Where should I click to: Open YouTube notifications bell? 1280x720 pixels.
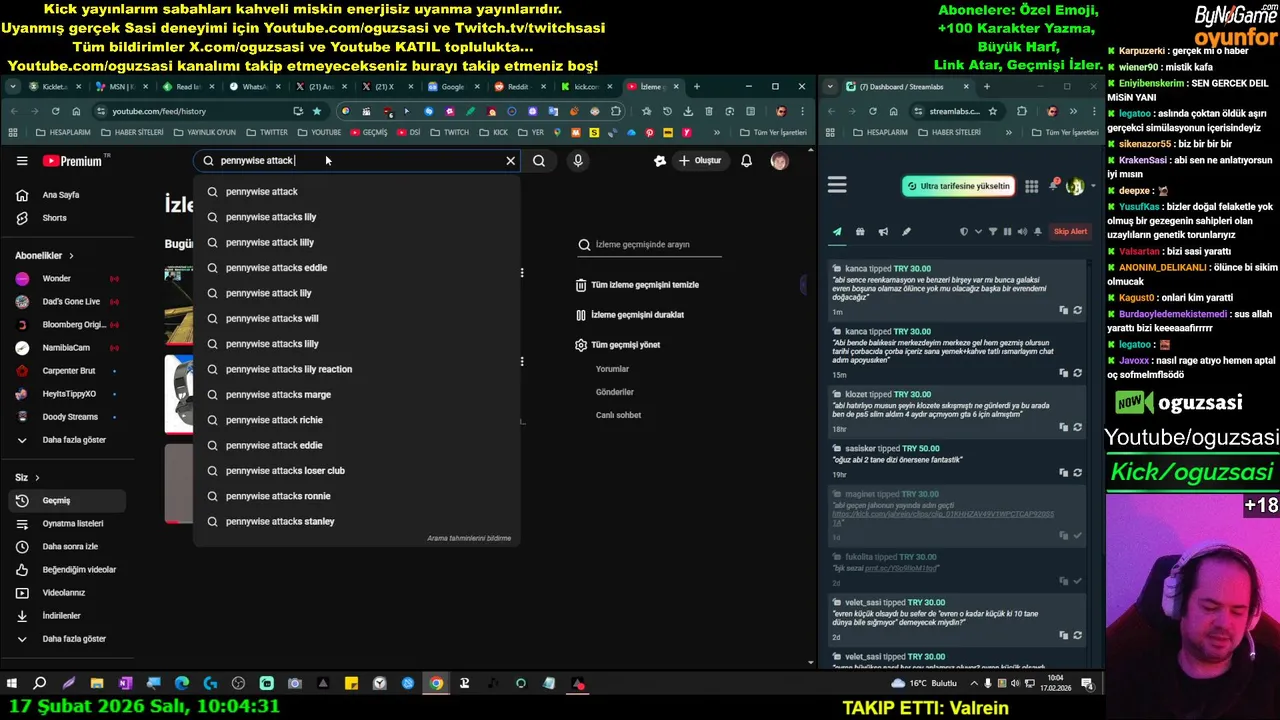click(x=746, y=160)
